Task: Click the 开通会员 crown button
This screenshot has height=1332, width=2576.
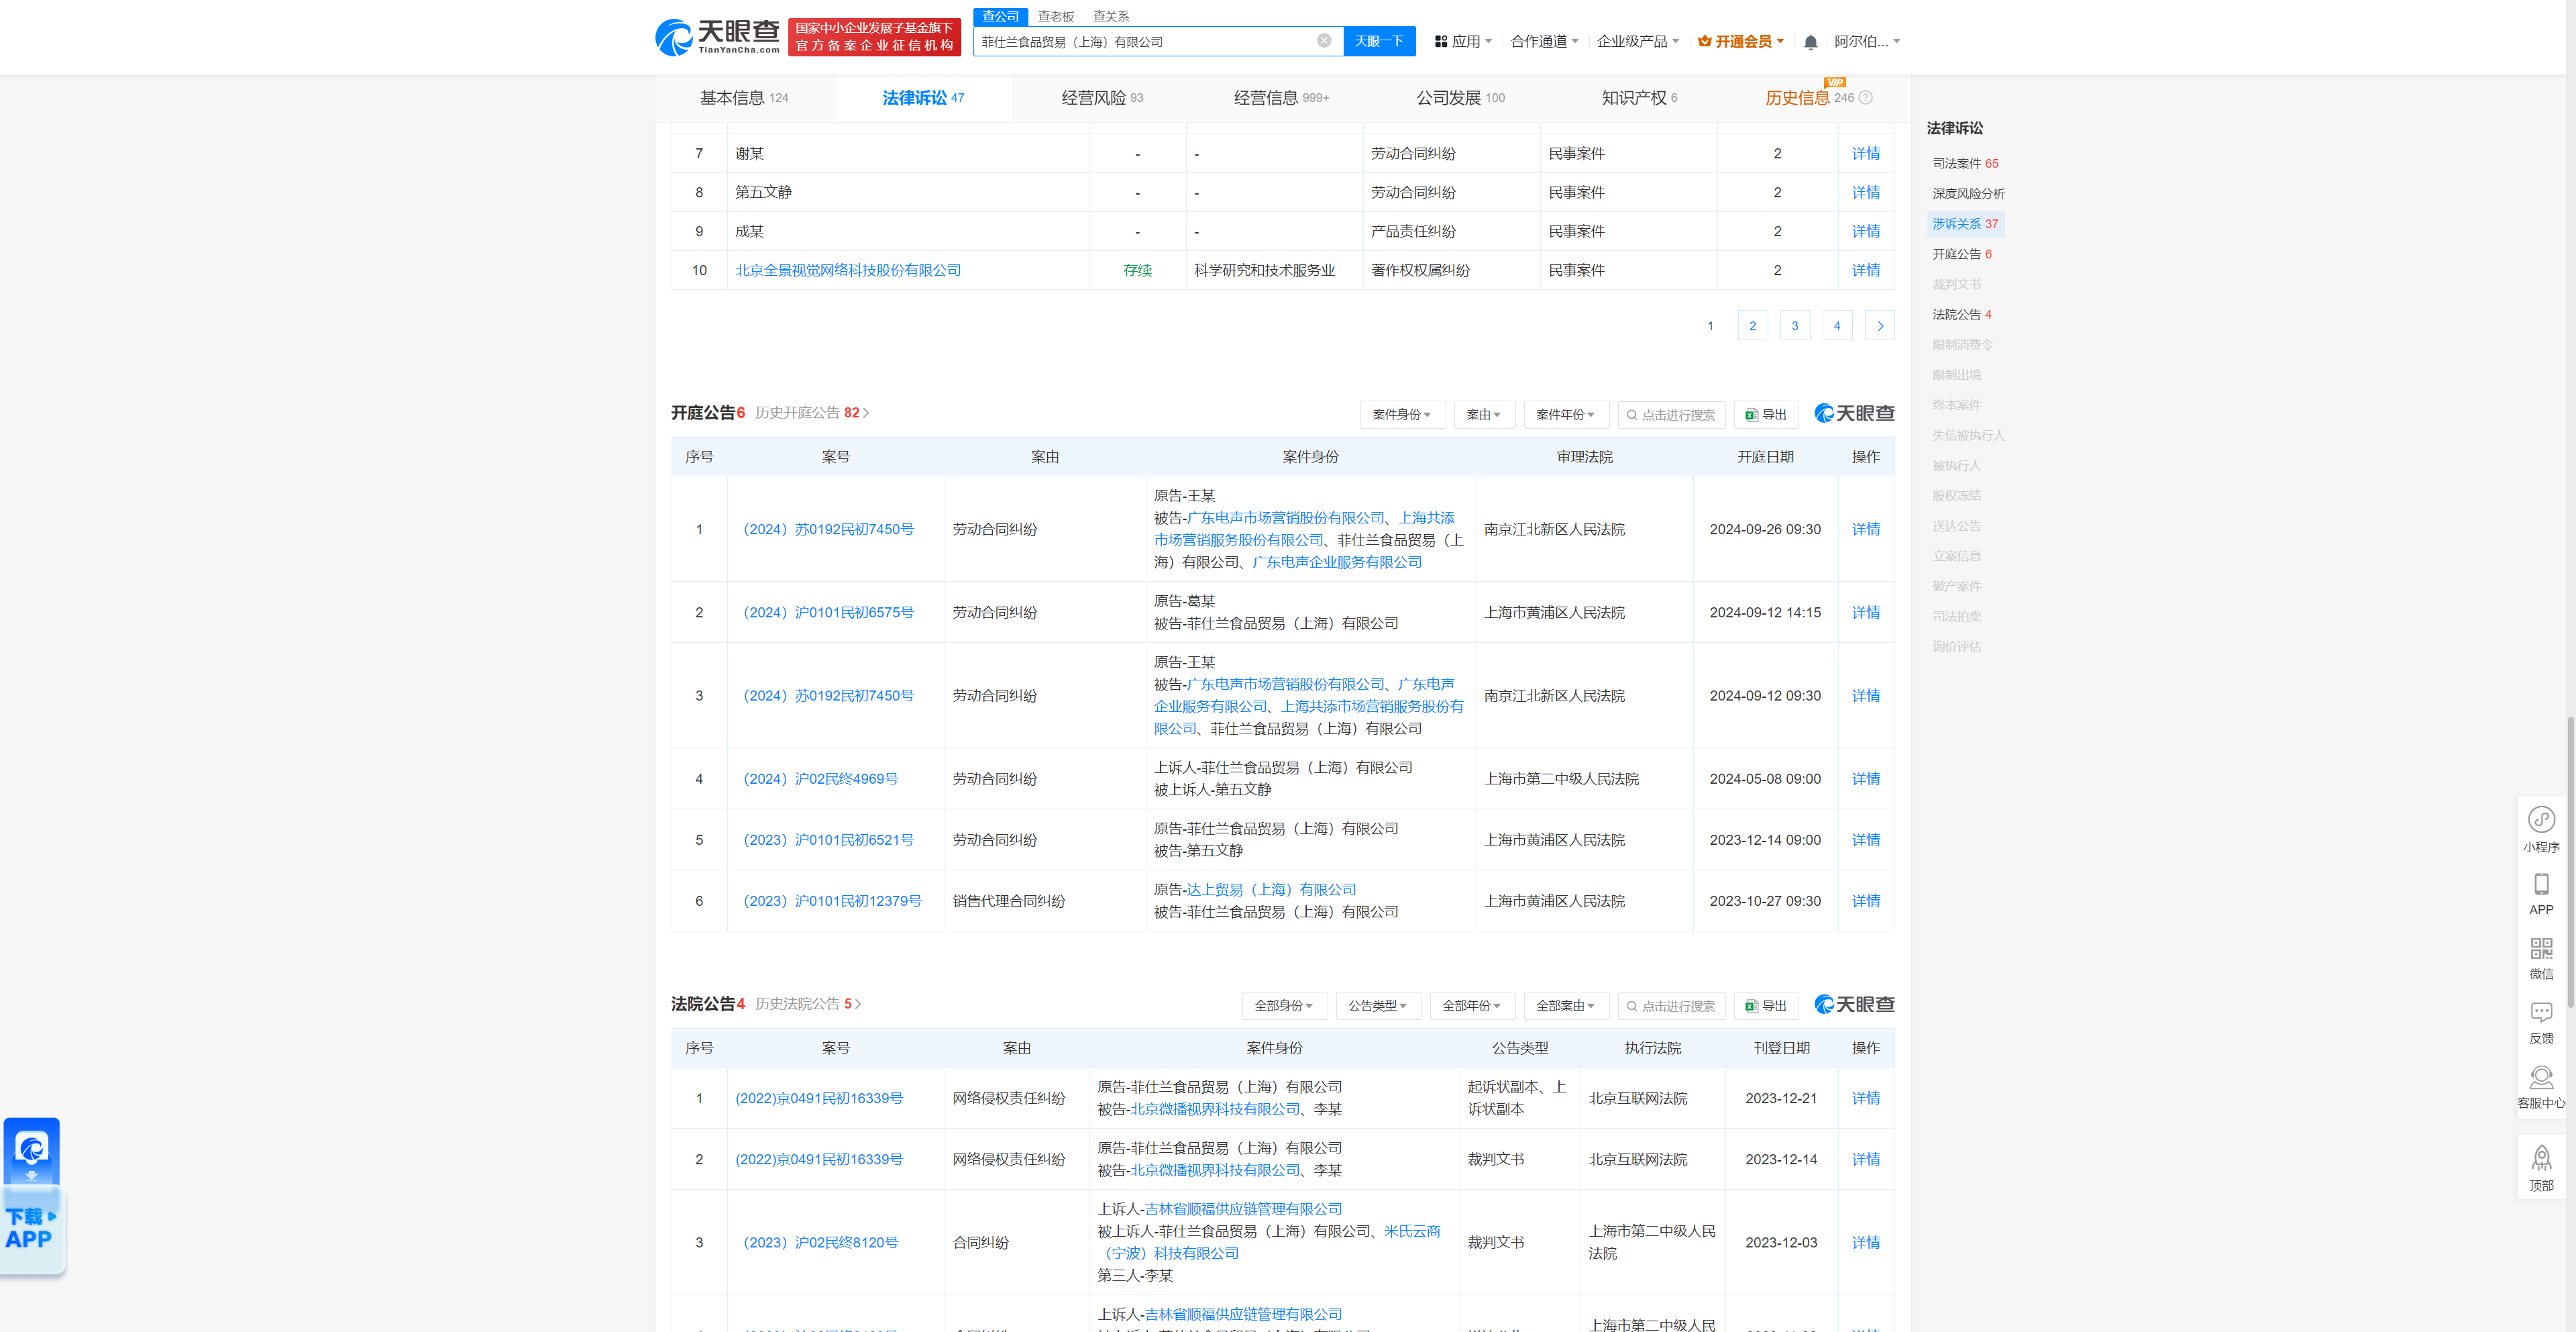Action: [1741, 42]
